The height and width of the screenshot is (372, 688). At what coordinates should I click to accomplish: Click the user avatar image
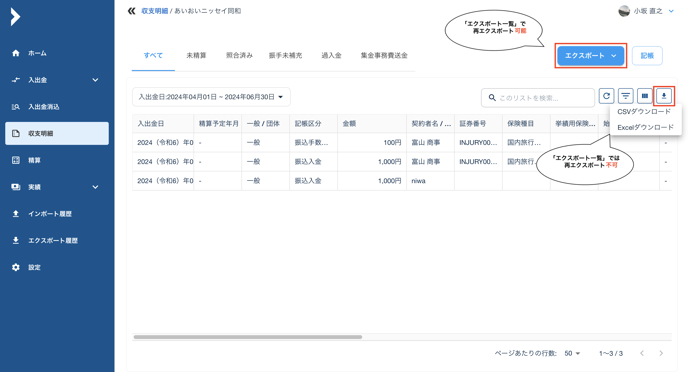pyautogui.click(x=624, y=11)
